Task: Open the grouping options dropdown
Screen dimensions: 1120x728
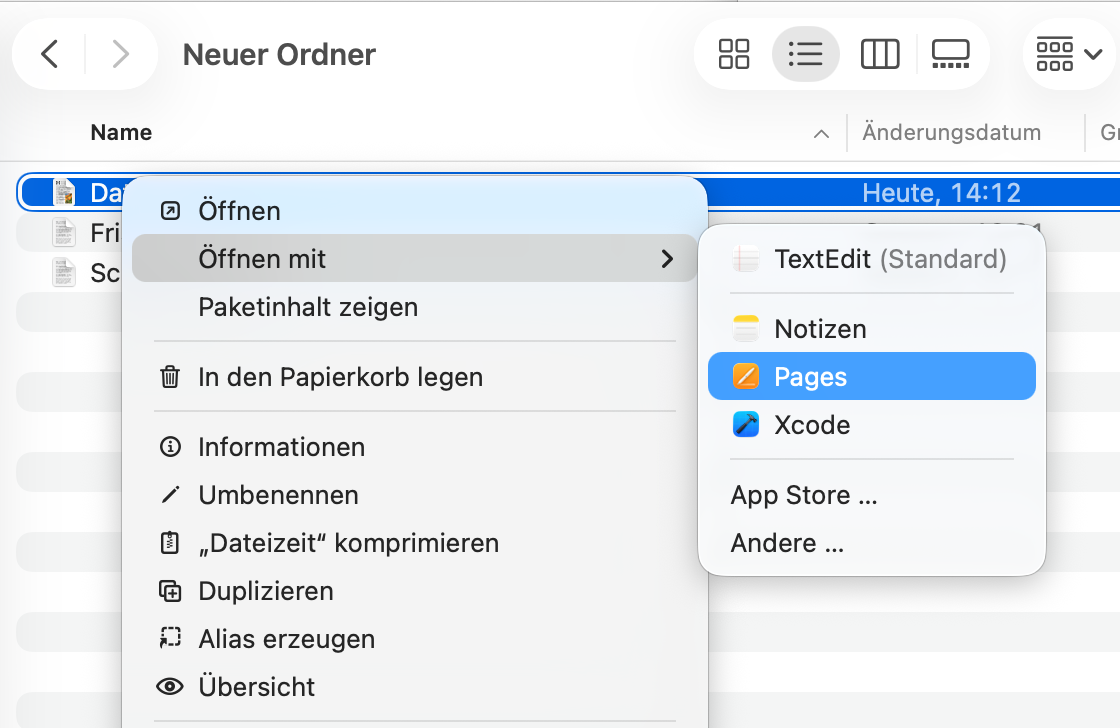Action: point(1068,54)
